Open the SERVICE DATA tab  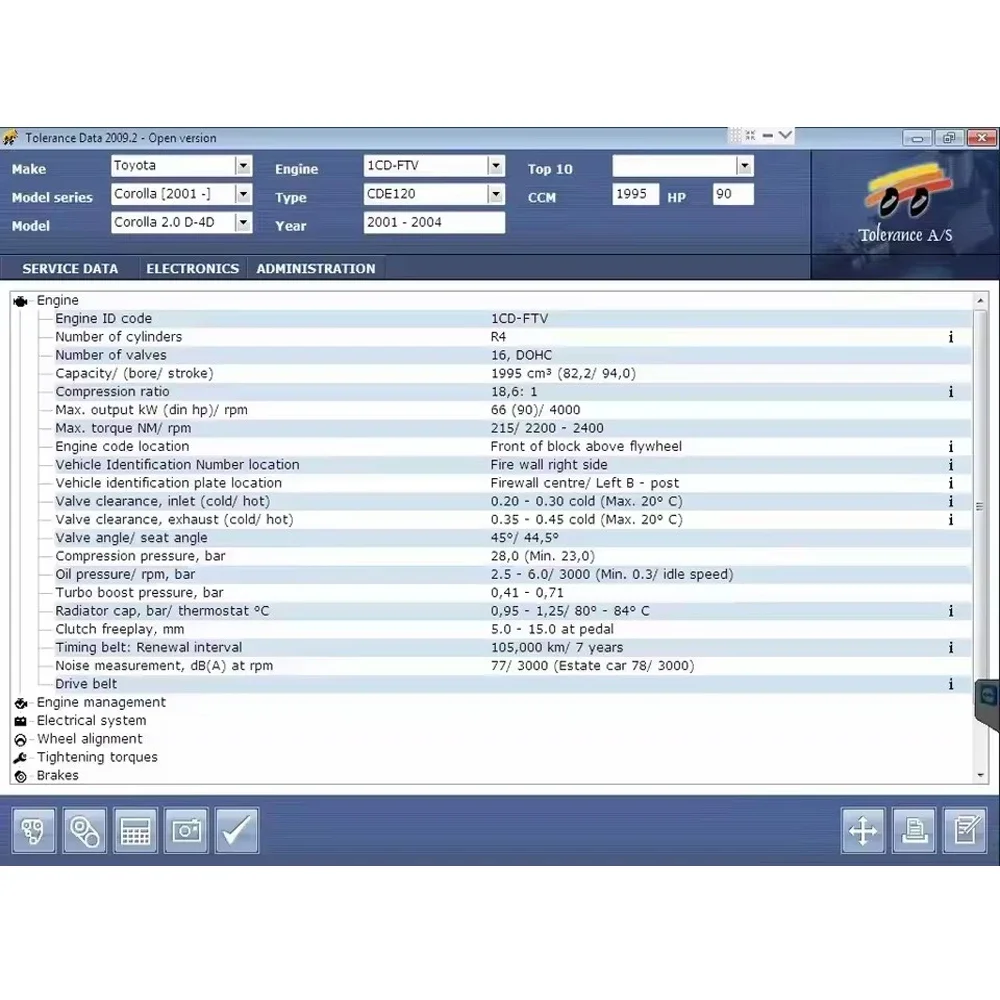click(70, 268)
